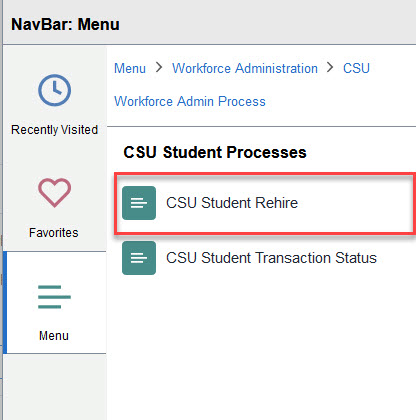Select the Favorites label
Screen dimensions: 416x420
[x=54, y=233]
